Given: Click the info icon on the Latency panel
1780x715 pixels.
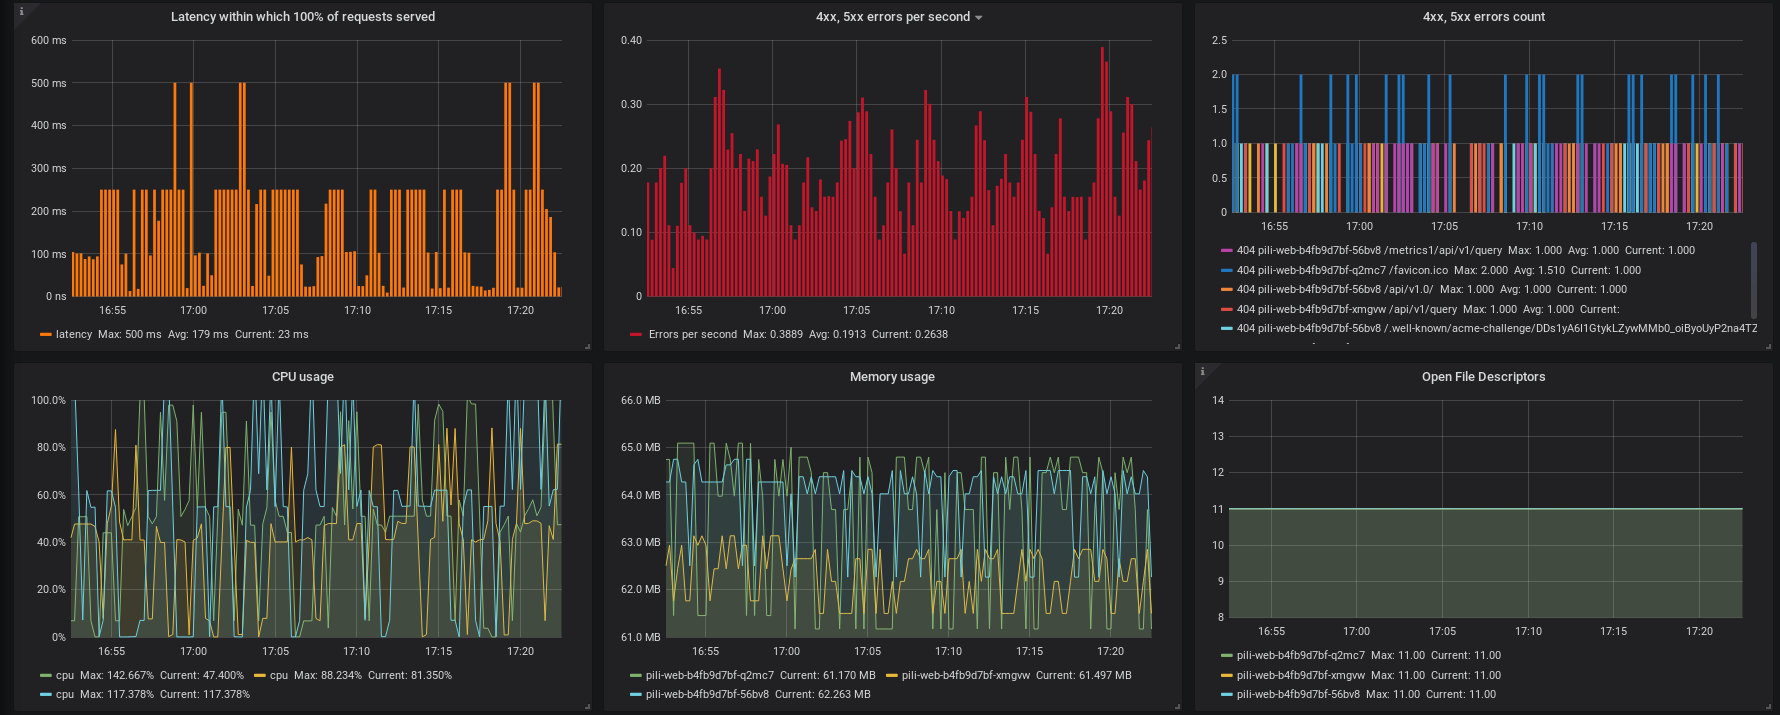Looking at the screenshot, I should click(21, 12).
